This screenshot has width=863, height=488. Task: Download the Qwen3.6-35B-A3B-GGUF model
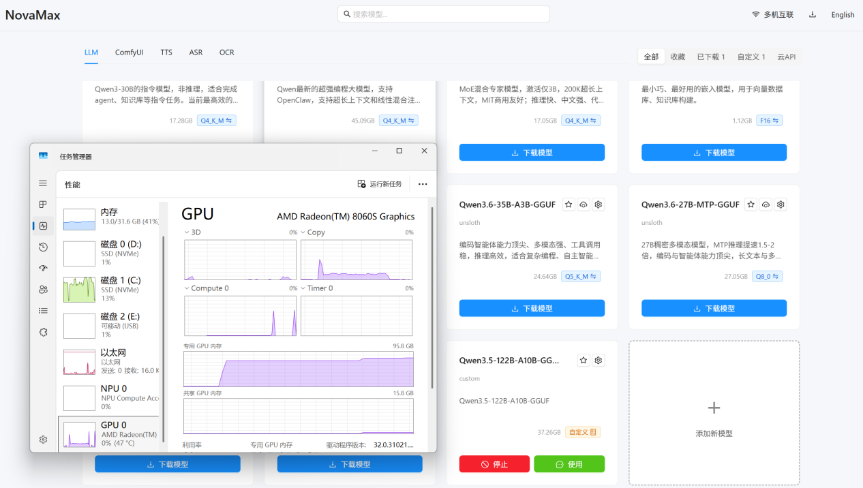532,308
